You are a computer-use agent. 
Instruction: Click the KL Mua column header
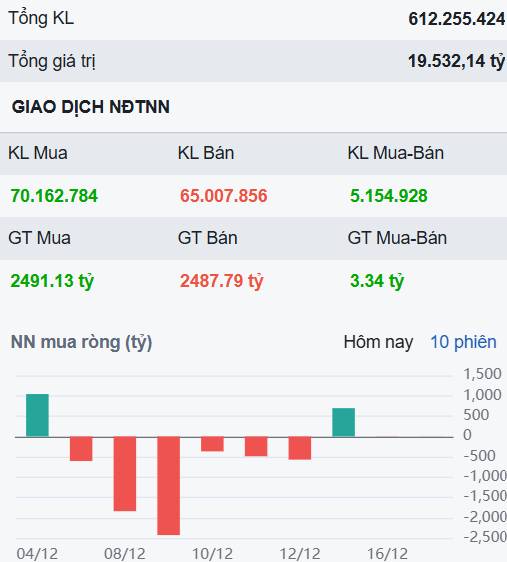click(x=38, y=153)
